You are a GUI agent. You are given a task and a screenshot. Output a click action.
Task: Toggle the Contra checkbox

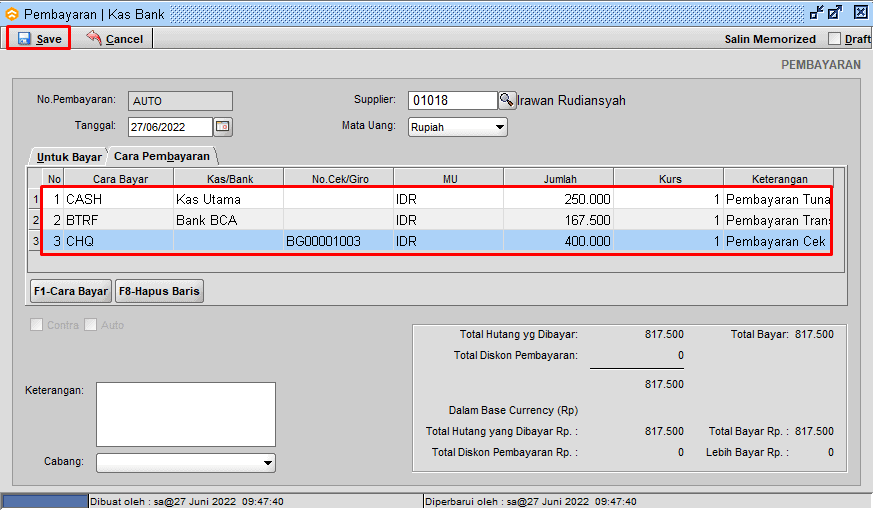[36, 325]
